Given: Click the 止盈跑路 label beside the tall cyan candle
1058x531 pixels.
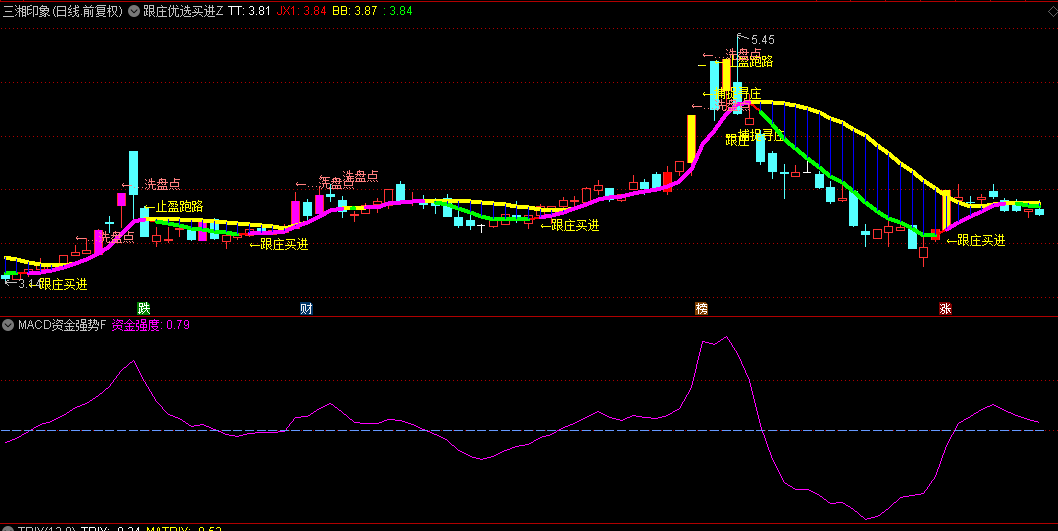Looking at the screenshot, I should [x=173, y=207].
